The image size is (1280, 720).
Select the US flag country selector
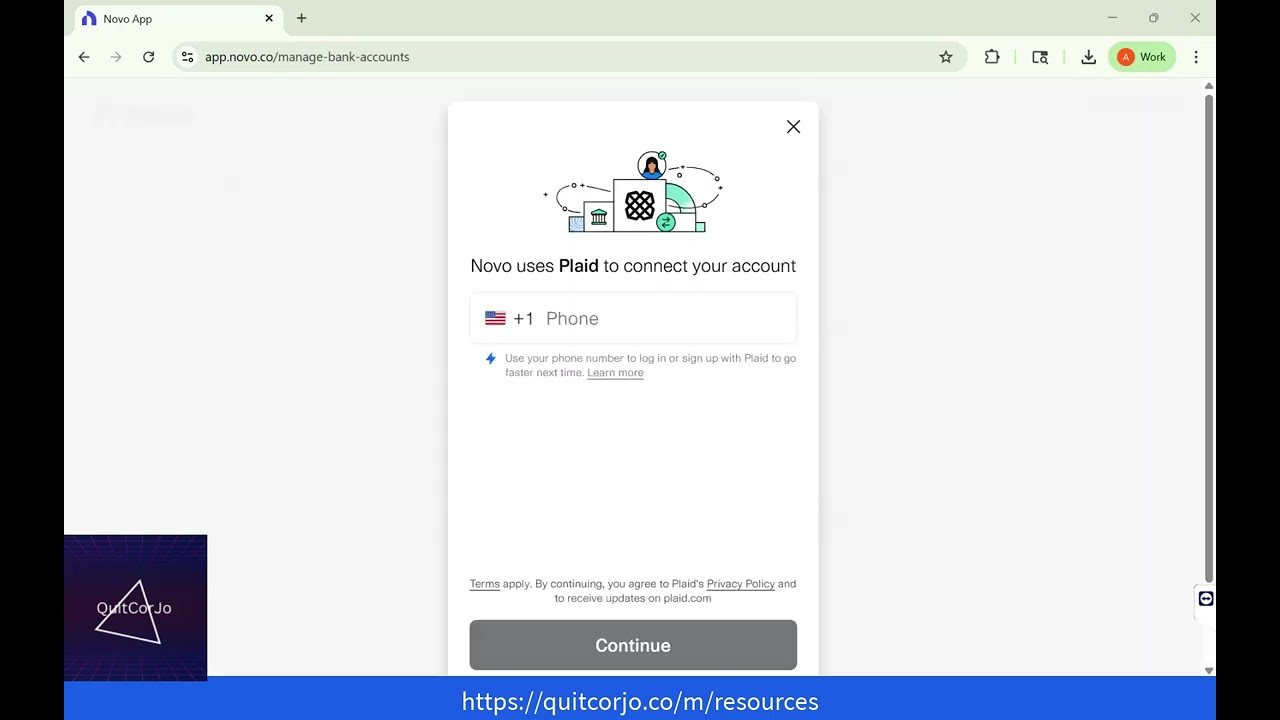495,318
